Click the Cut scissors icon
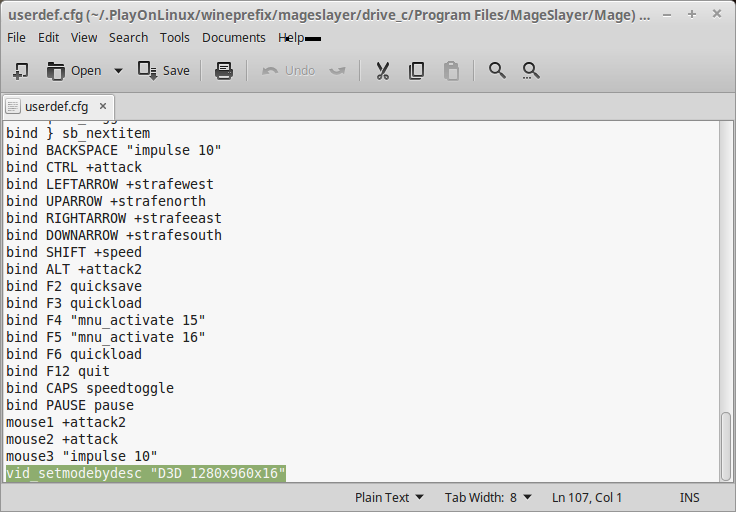Image resolution: width=736 pixels, height=512 pixels. click(383, 71)
